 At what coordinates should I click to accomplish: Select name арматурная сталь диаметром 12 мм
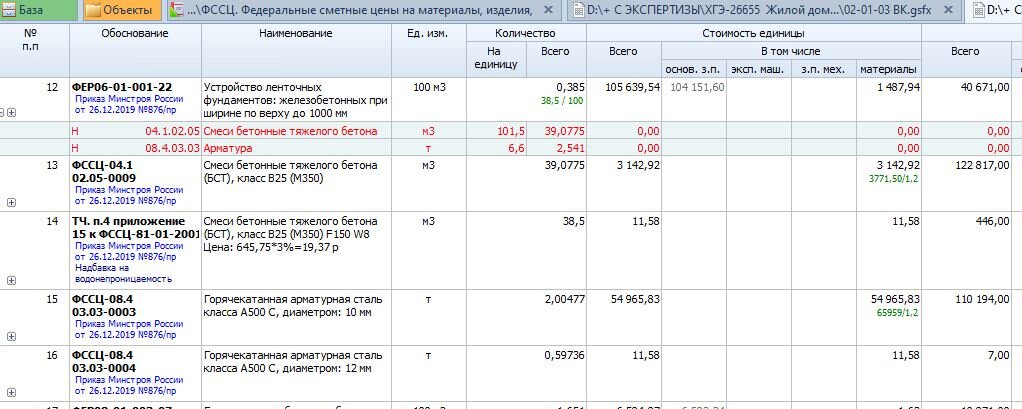[293, 361]
